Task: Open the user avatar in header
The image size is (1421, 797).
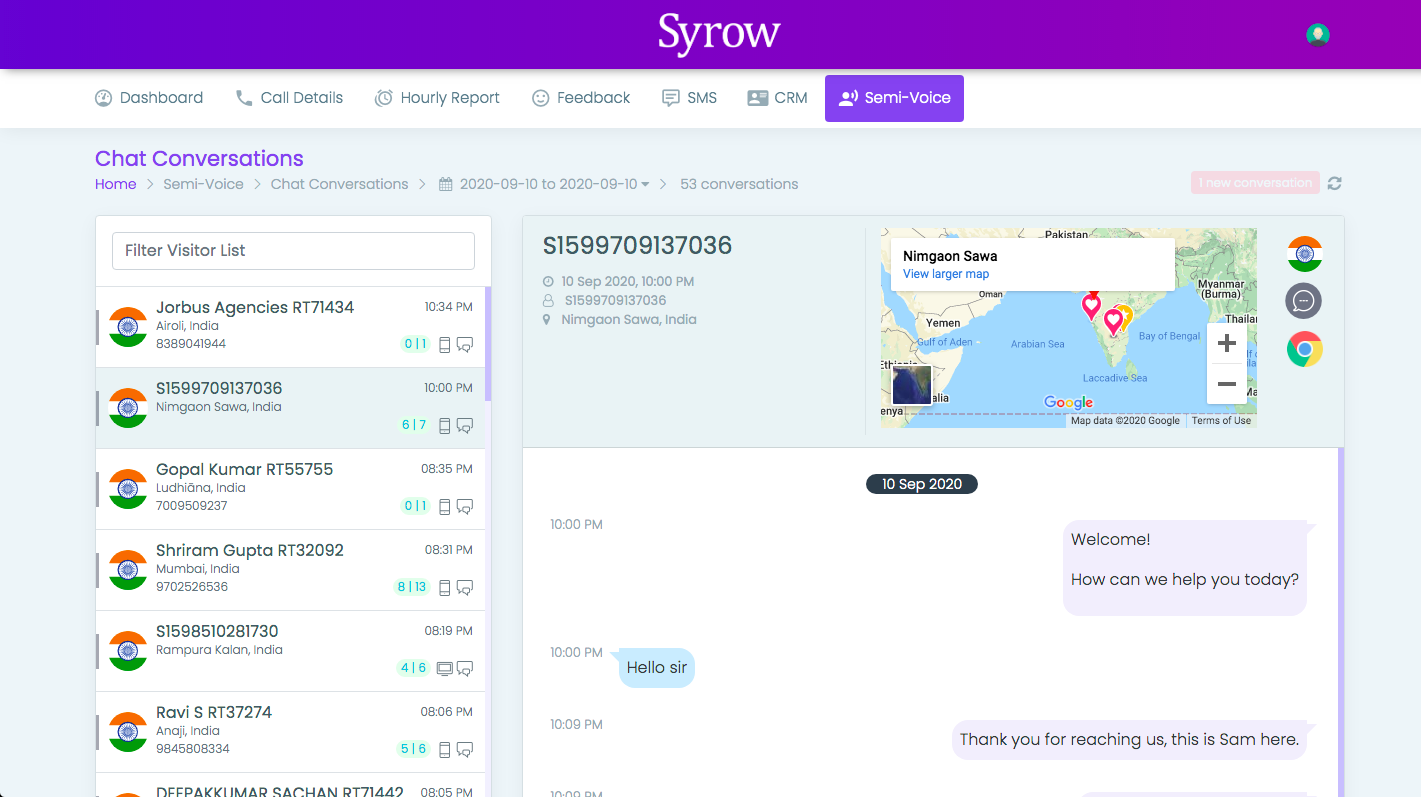Action: click(x=1318, y=35)
